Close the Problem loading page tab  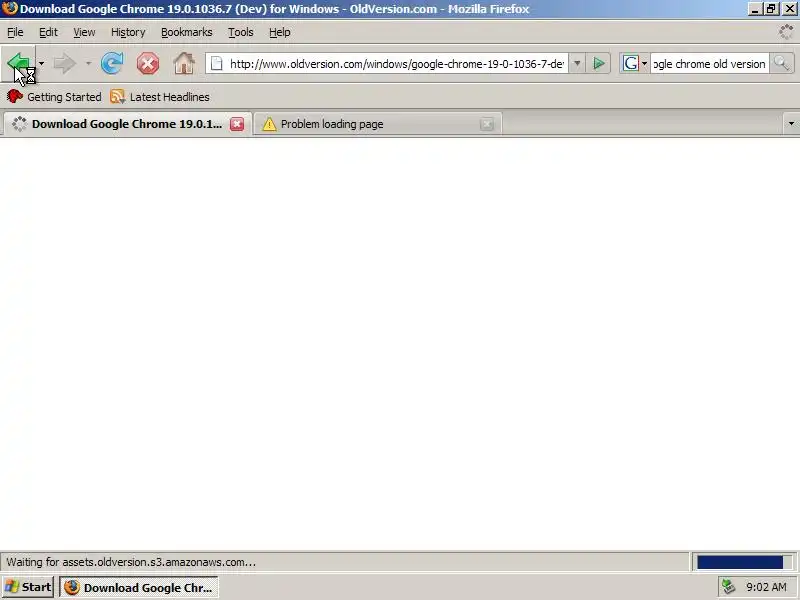pyautogui.click(x=487, y=124)
